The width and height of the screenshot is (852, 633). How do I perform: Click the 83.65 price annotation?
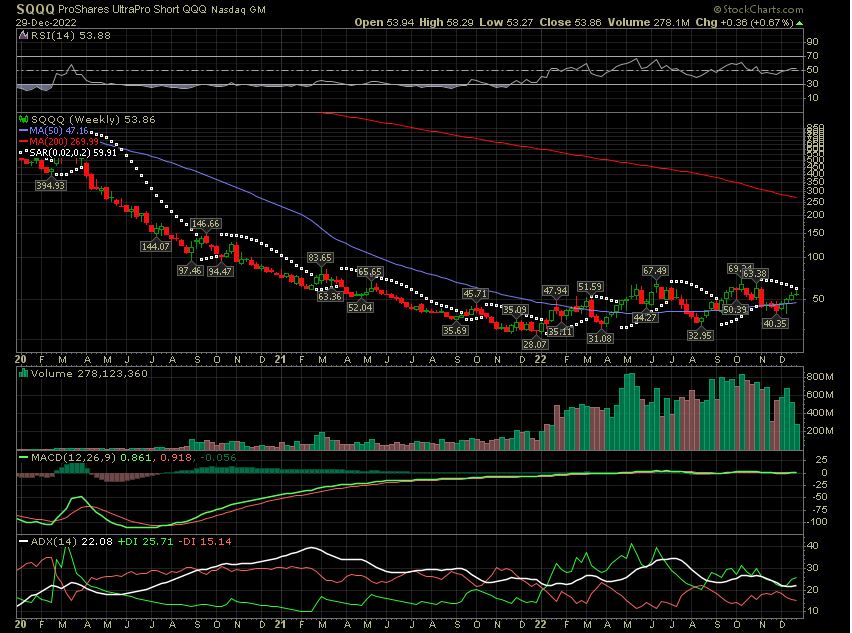tap(320, 258)
